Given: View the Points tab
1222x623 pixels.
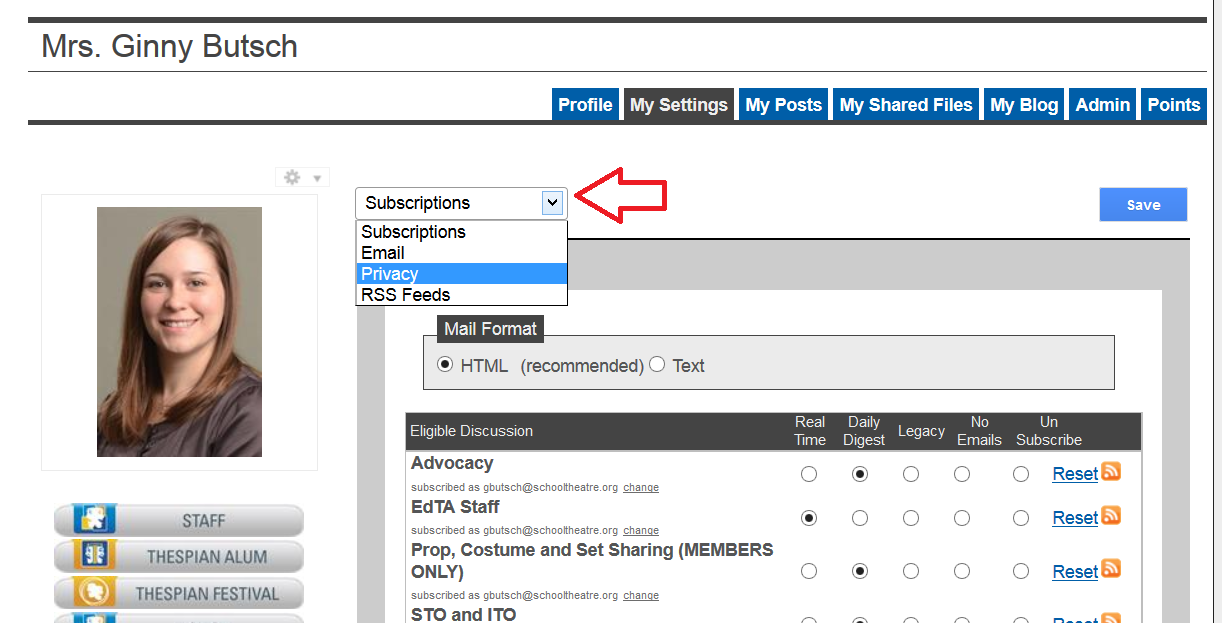Looking at the screenshot, I should pos(1174,105).
